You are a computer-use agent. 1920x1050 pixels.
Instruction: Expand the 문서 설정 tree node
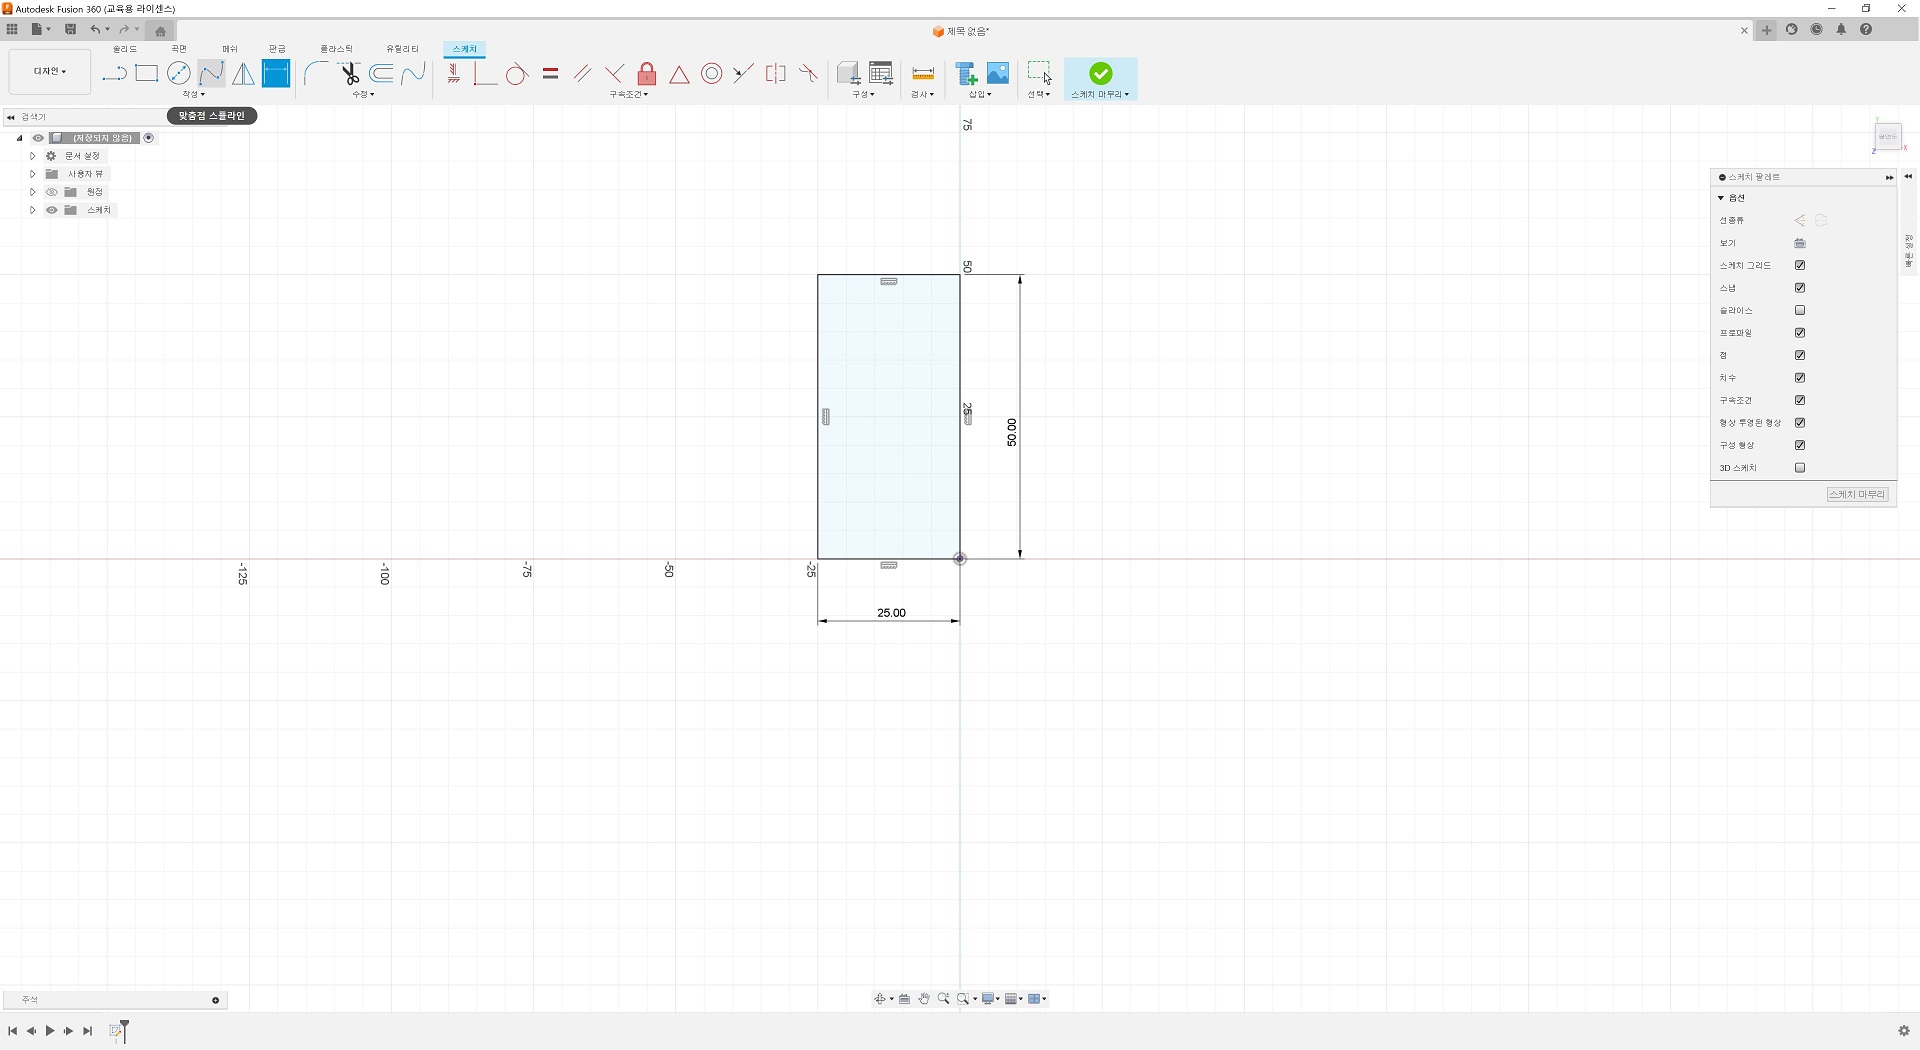[x=32, y=156]
